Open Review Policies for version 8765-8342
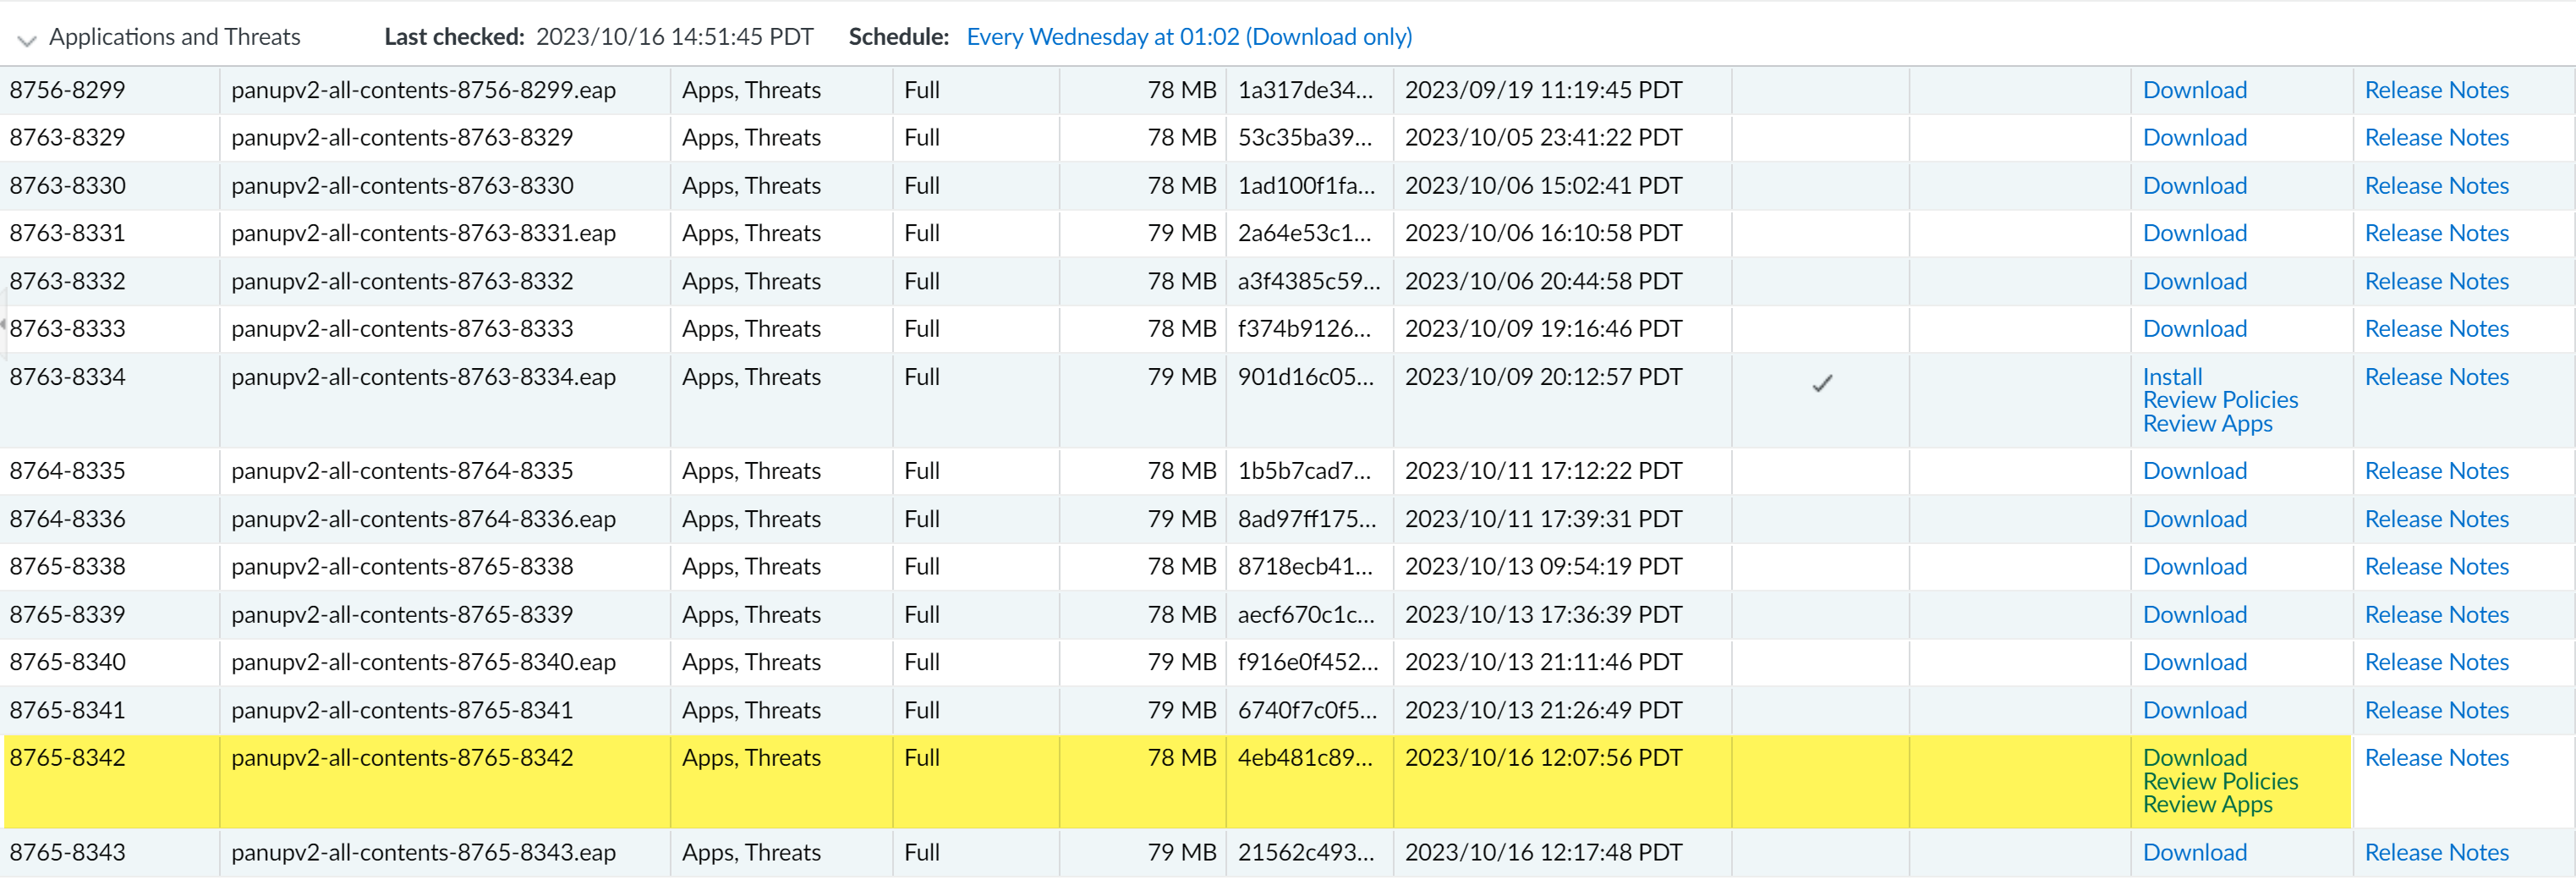This screenshot has height=880, width=2576. [x=2219, y=781]
